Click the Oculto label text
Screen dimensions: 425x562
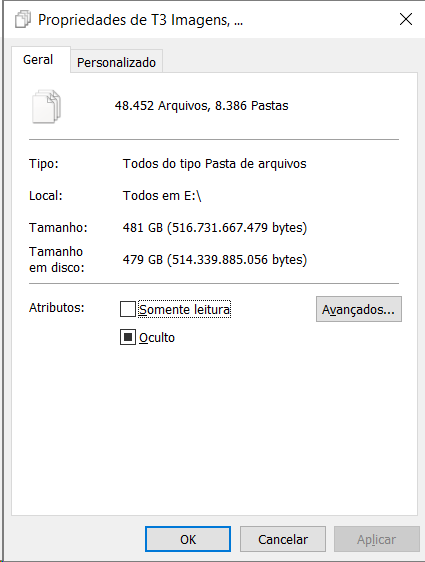pos(157,338)
